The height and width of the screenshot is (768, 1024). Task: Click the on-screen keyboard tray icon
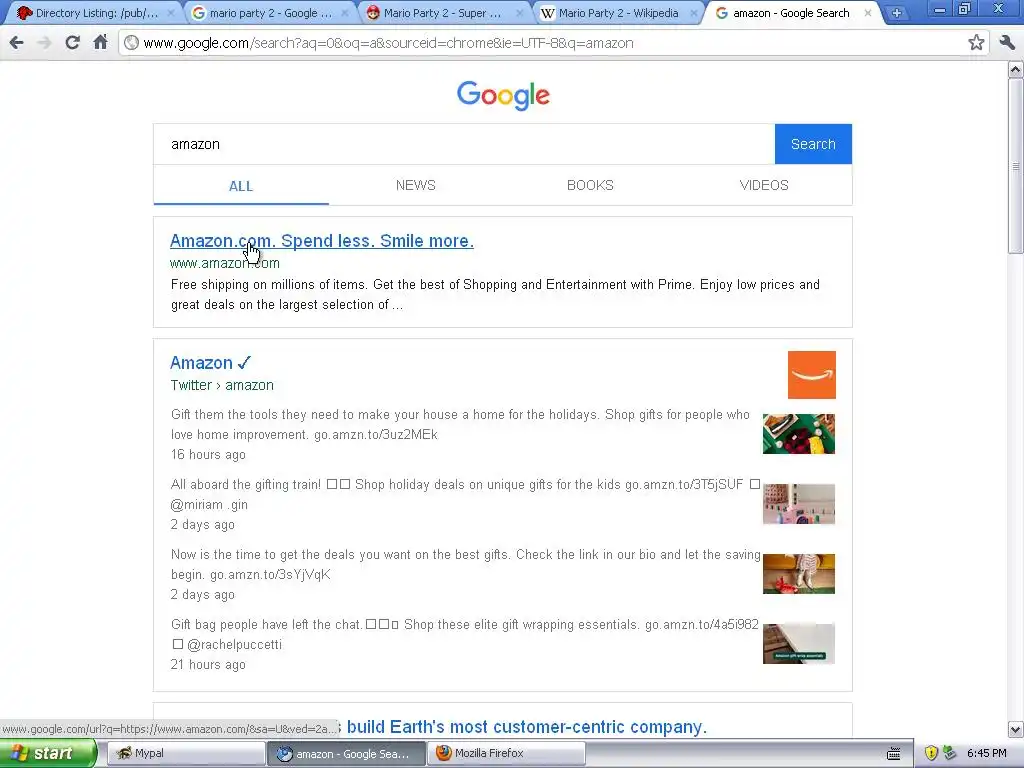894,754
